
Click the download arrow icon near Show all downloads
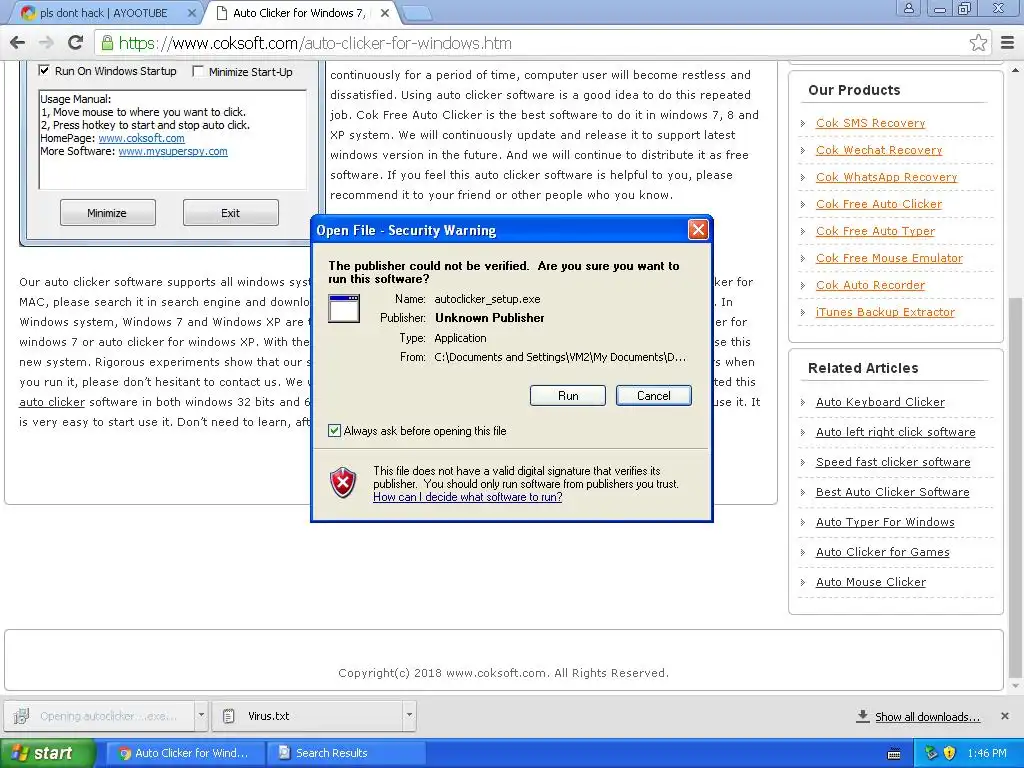(863, 716)
